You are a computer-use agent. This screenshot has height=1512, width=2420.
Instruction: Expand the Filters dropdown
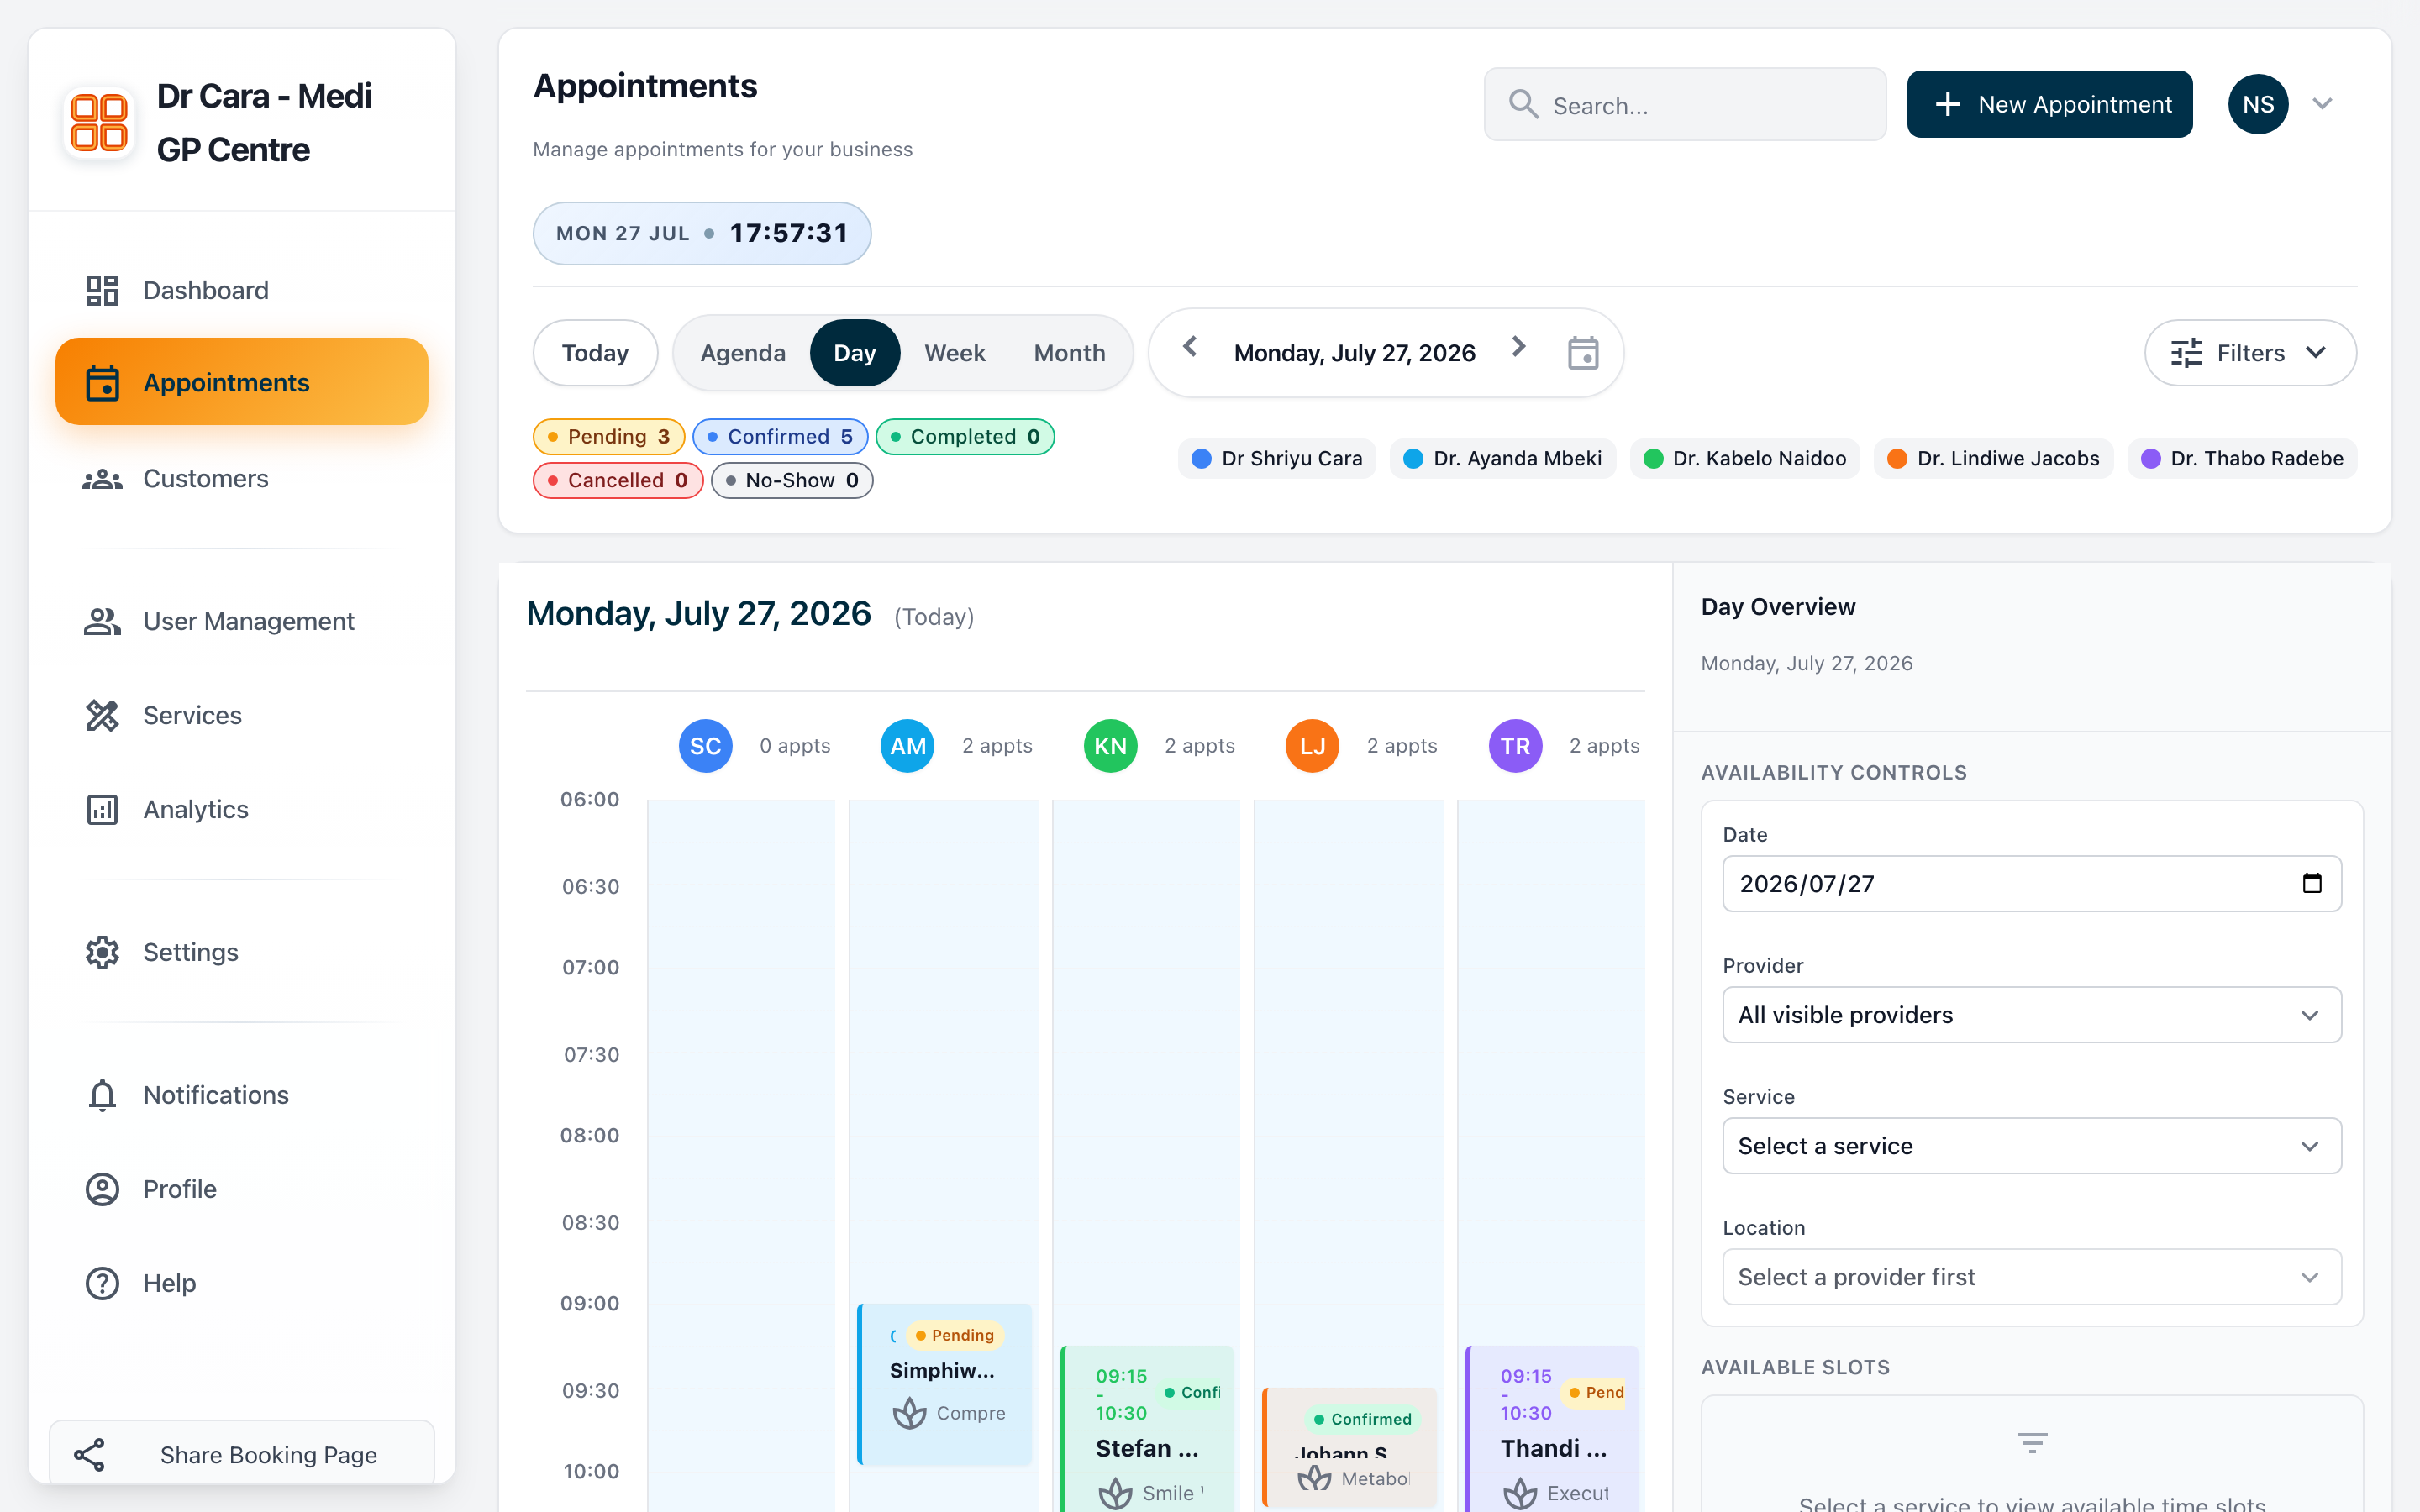[2250, 353]
